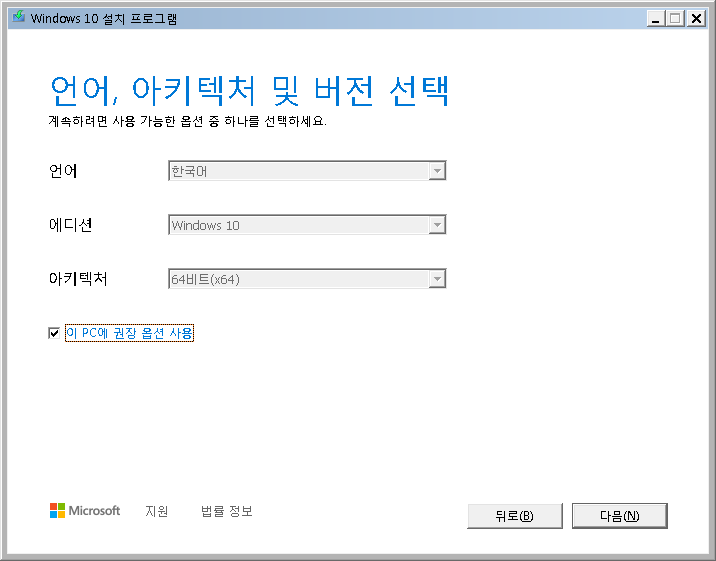Open the 지원 link

(x=157, y=511)
